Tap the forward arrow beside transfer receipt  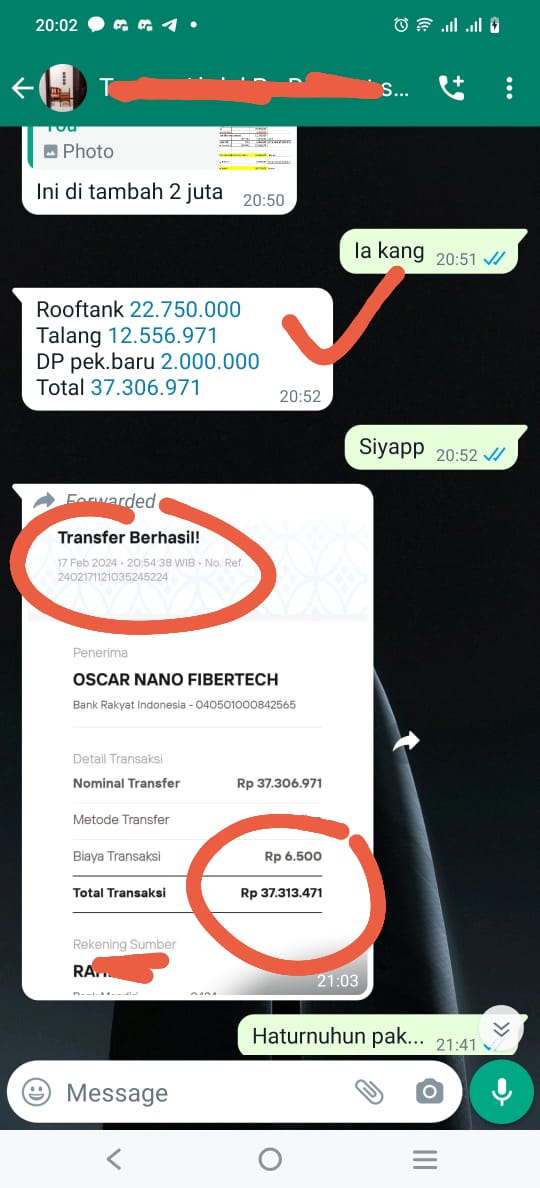point(406,742)
